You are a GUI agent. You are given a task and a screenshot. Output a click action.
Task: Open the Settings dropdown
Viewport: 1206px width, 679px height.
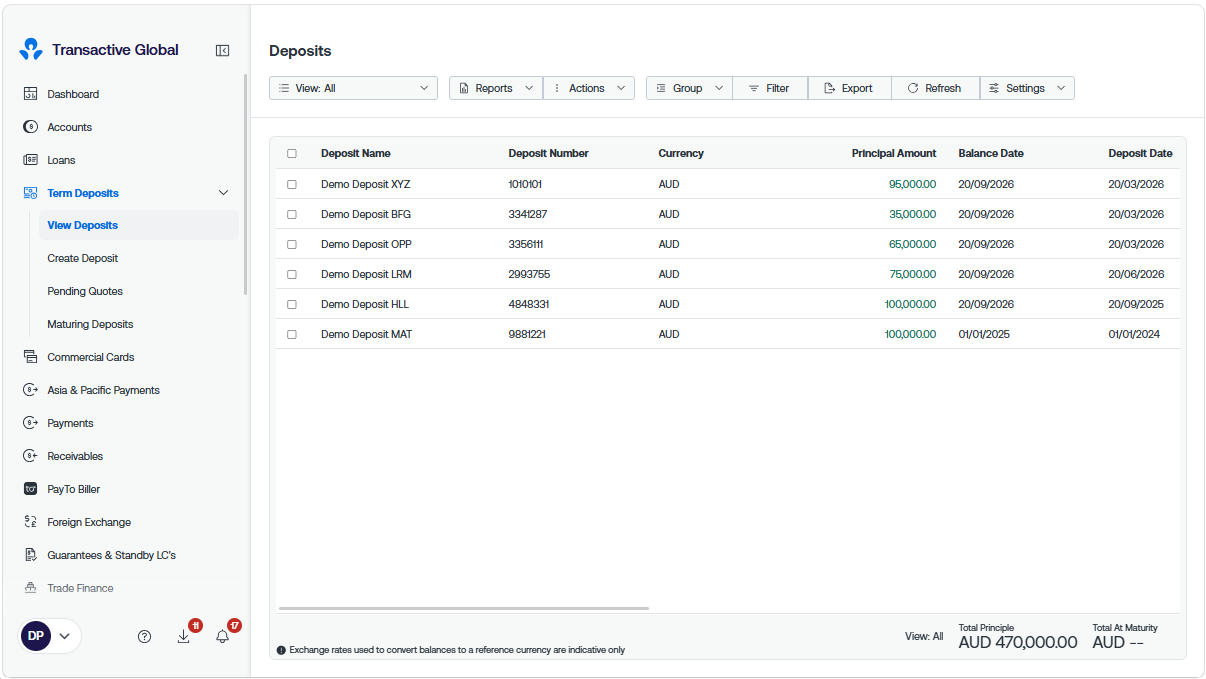click(1027, 88)
